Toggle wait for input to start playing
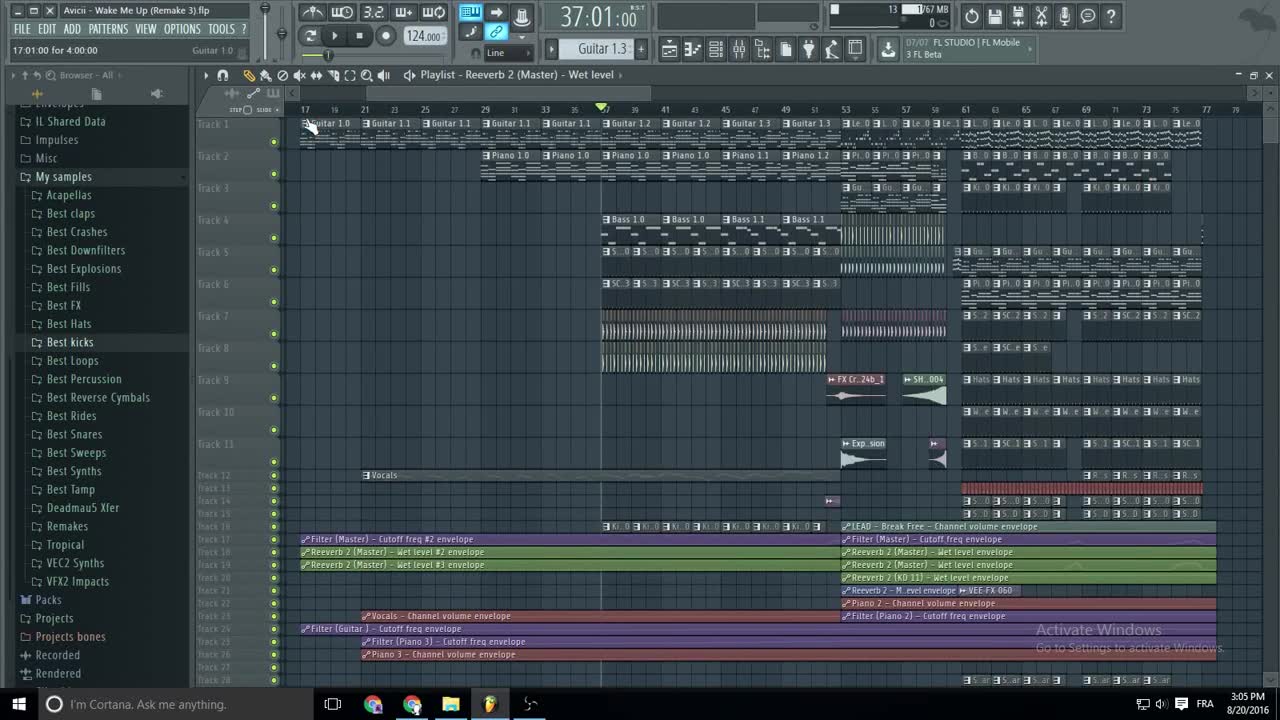Viewport: 1280px width, 720px height. [x=342, y=13]
